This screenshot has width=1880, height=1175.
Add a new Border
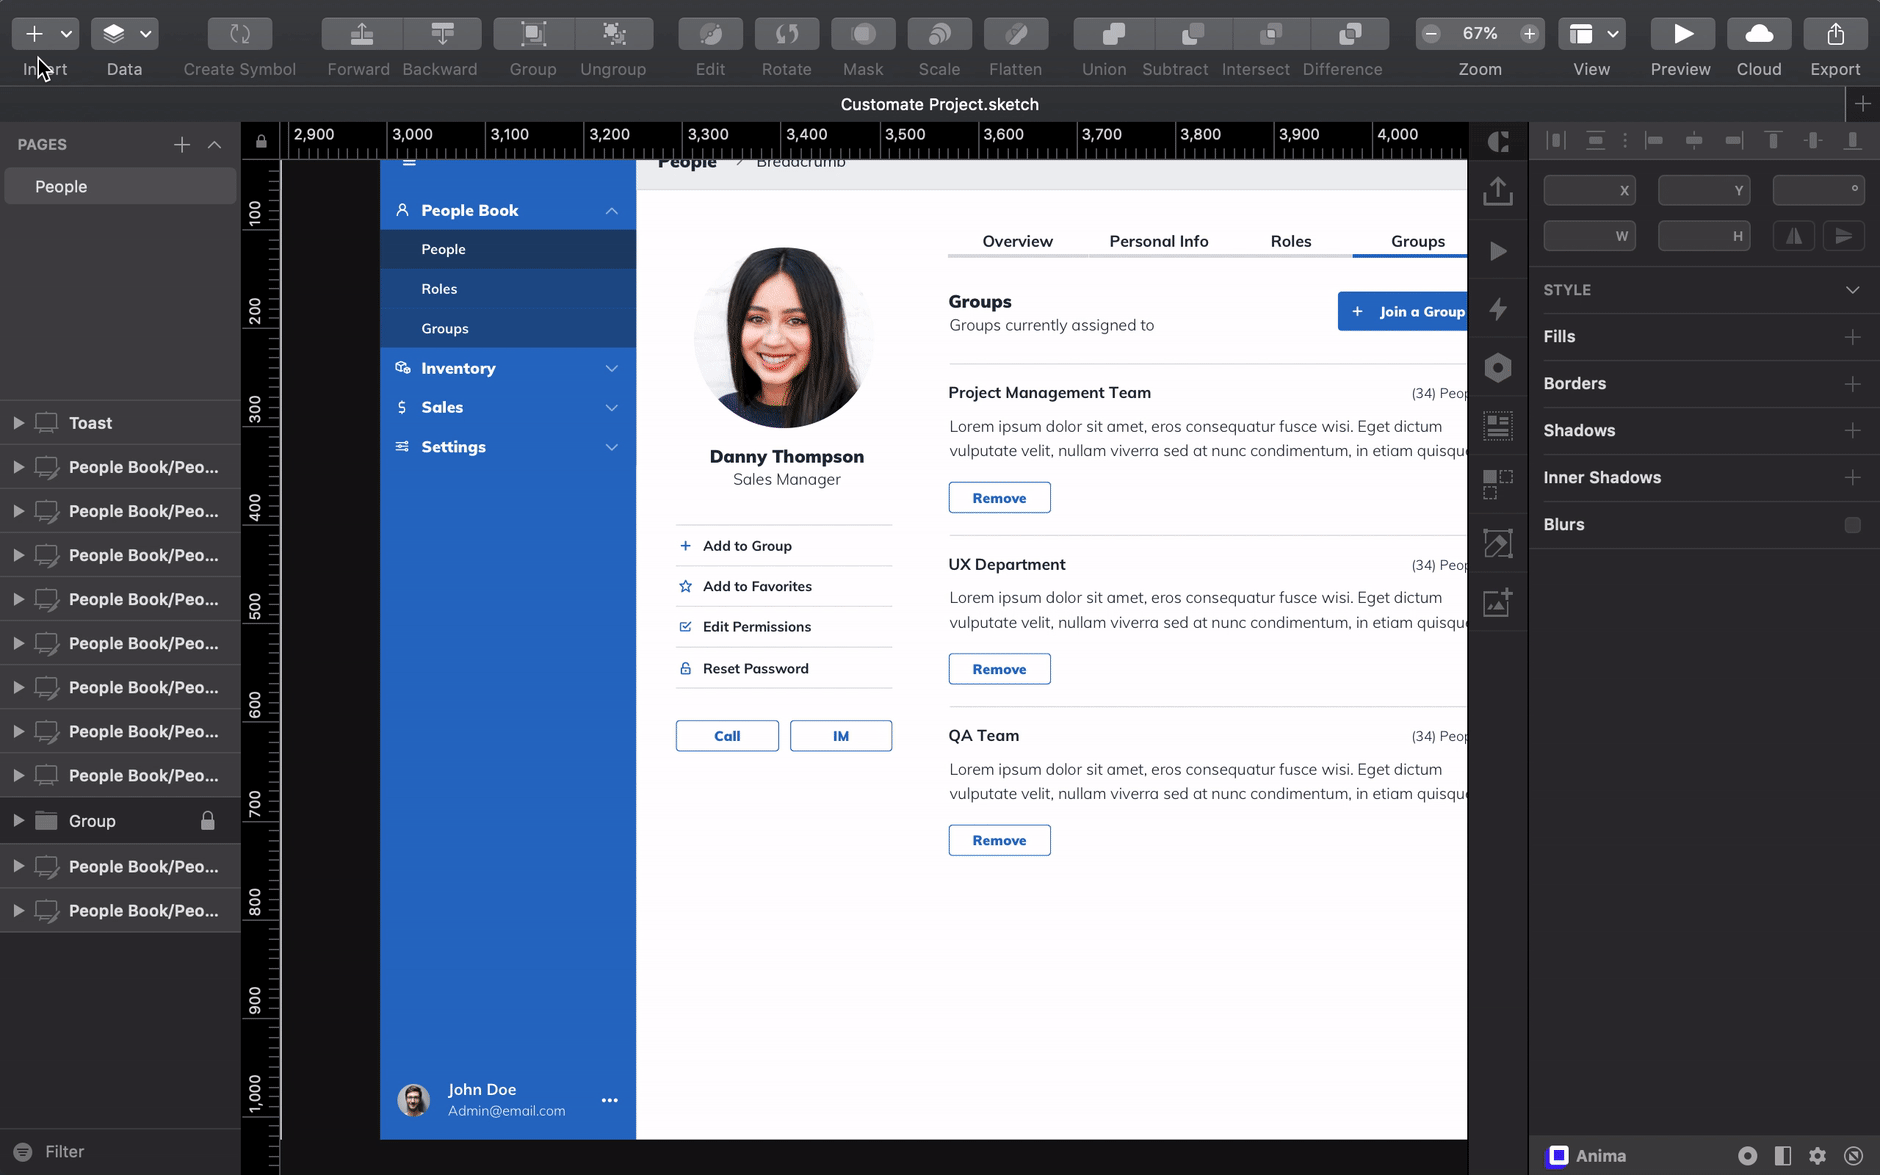click(1852, 384)
